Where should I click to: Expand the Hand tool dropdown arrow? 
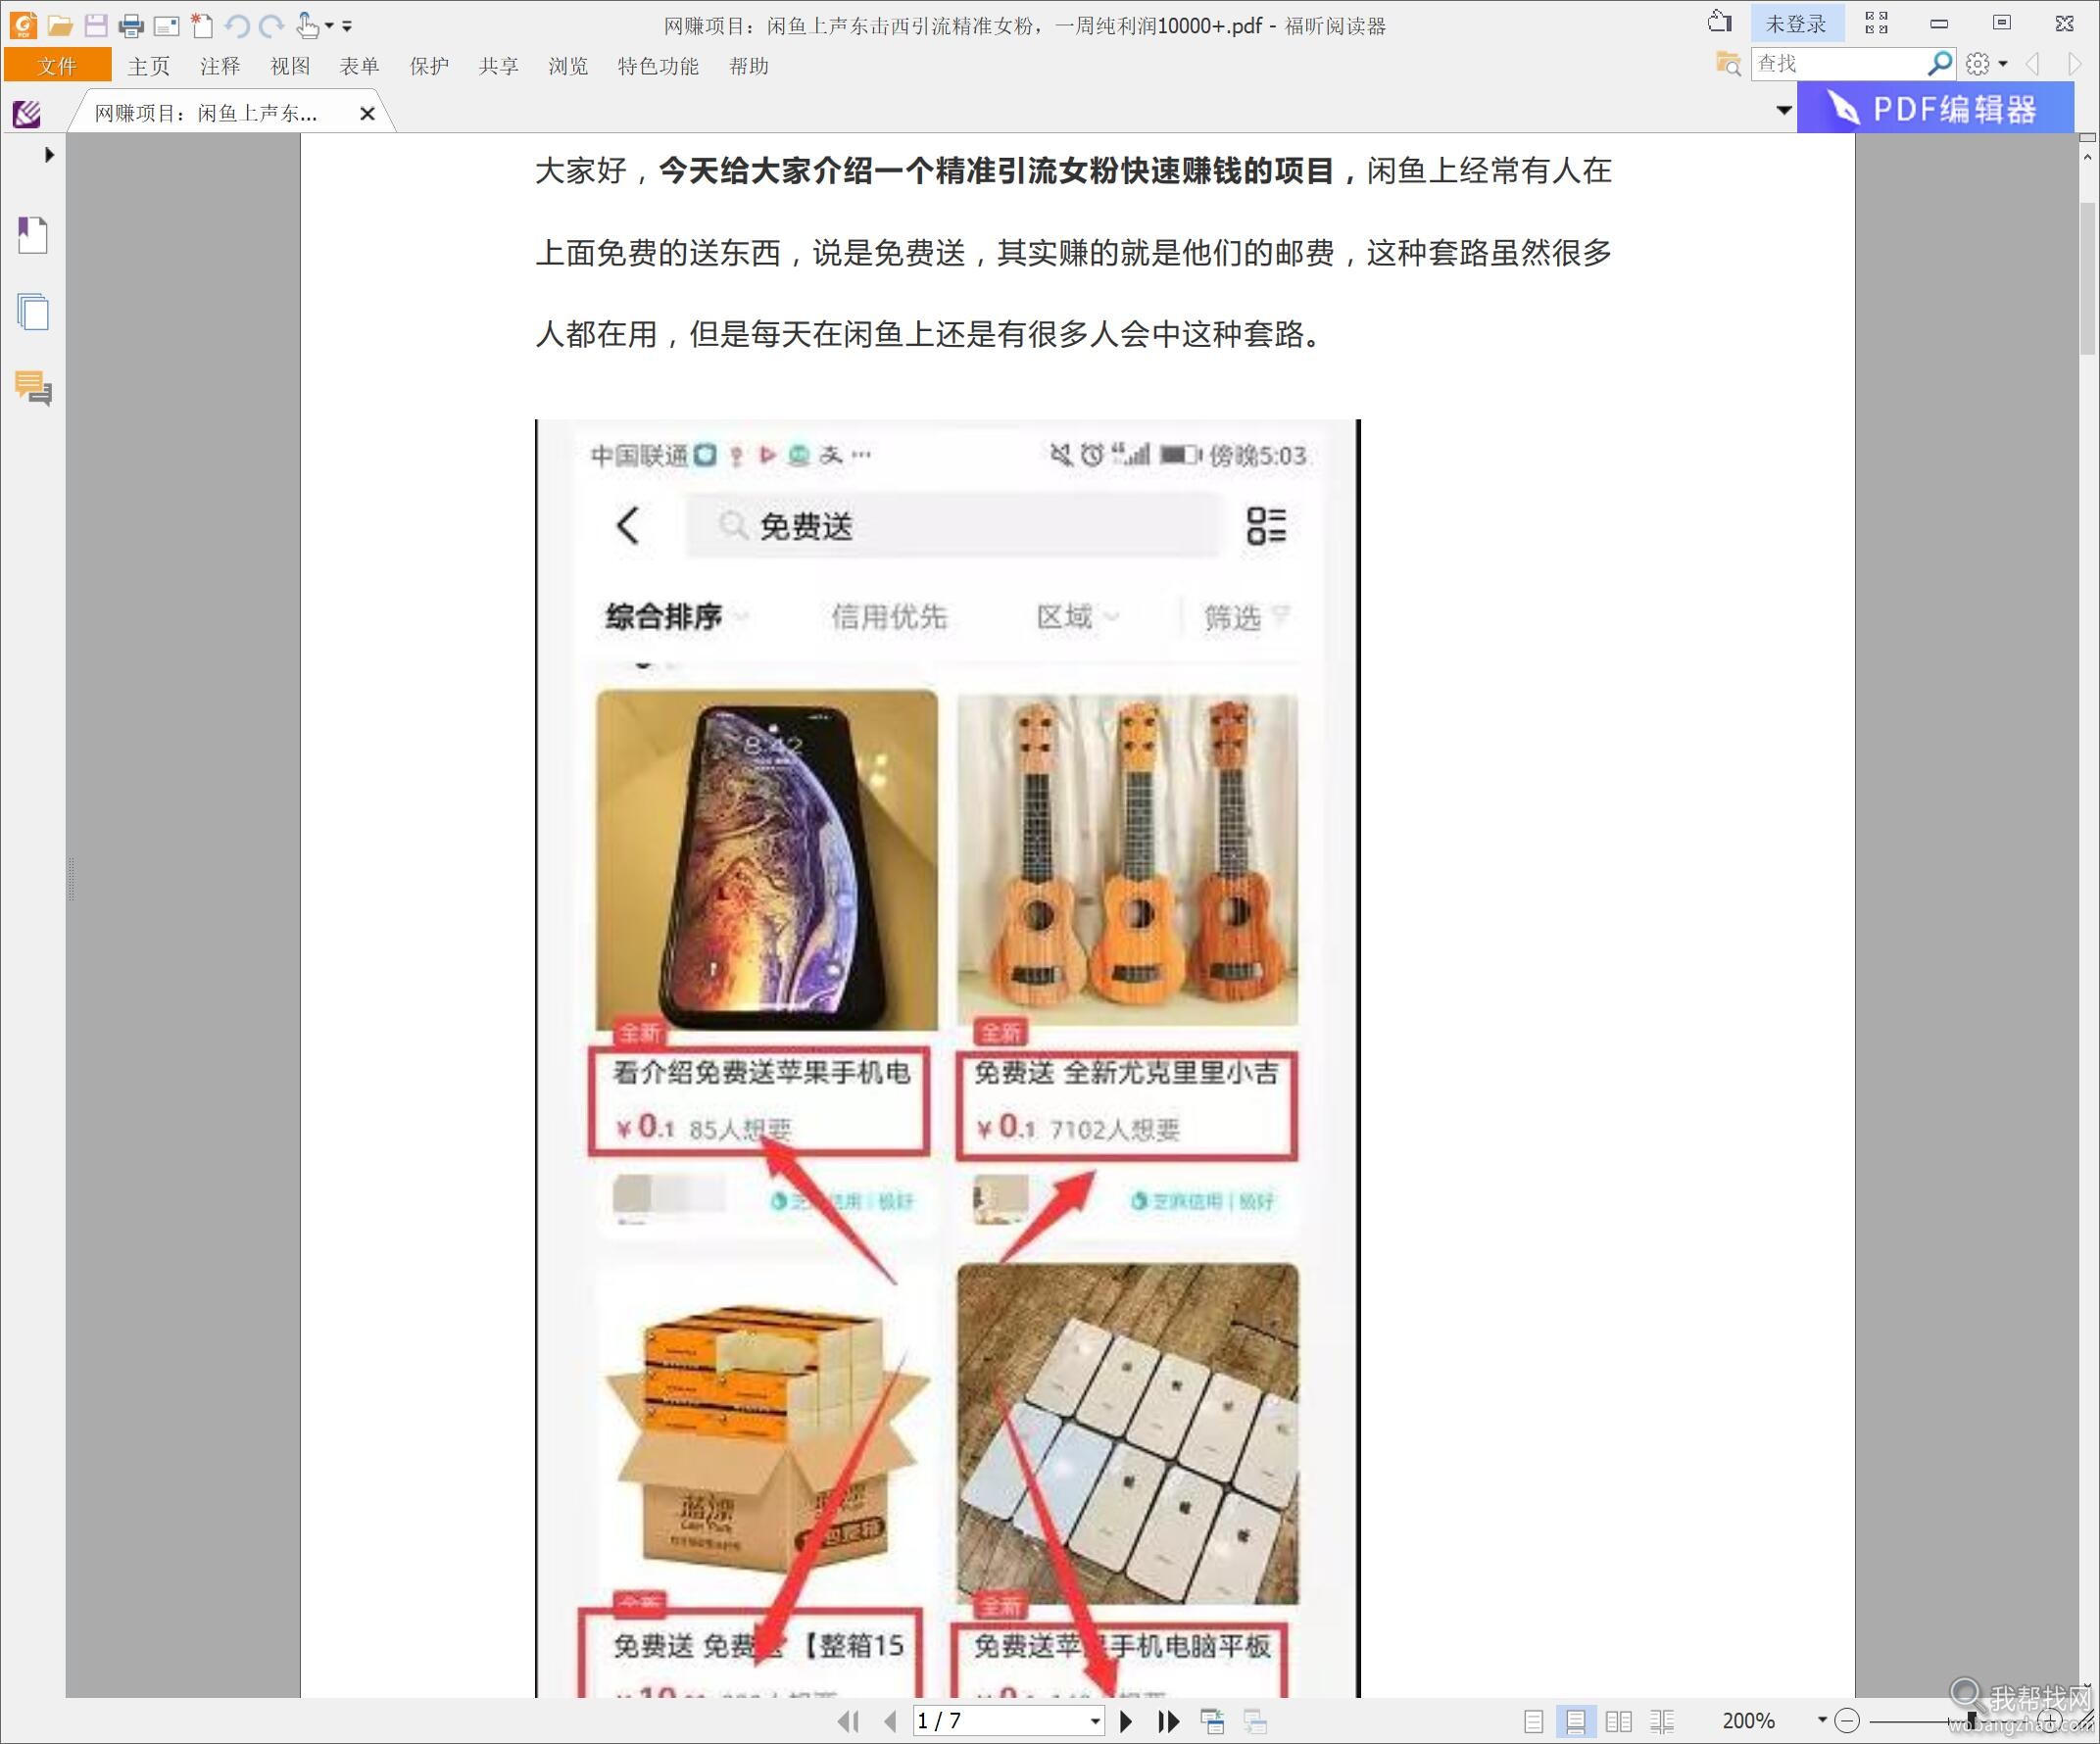tap(329, 26)
